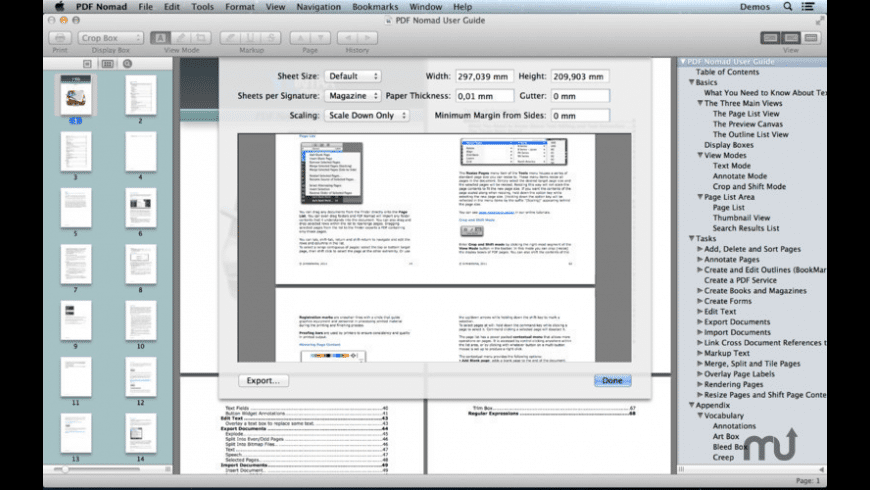Open the Apple menu
Screen dimensions: 870x490
tap(59, 7)
